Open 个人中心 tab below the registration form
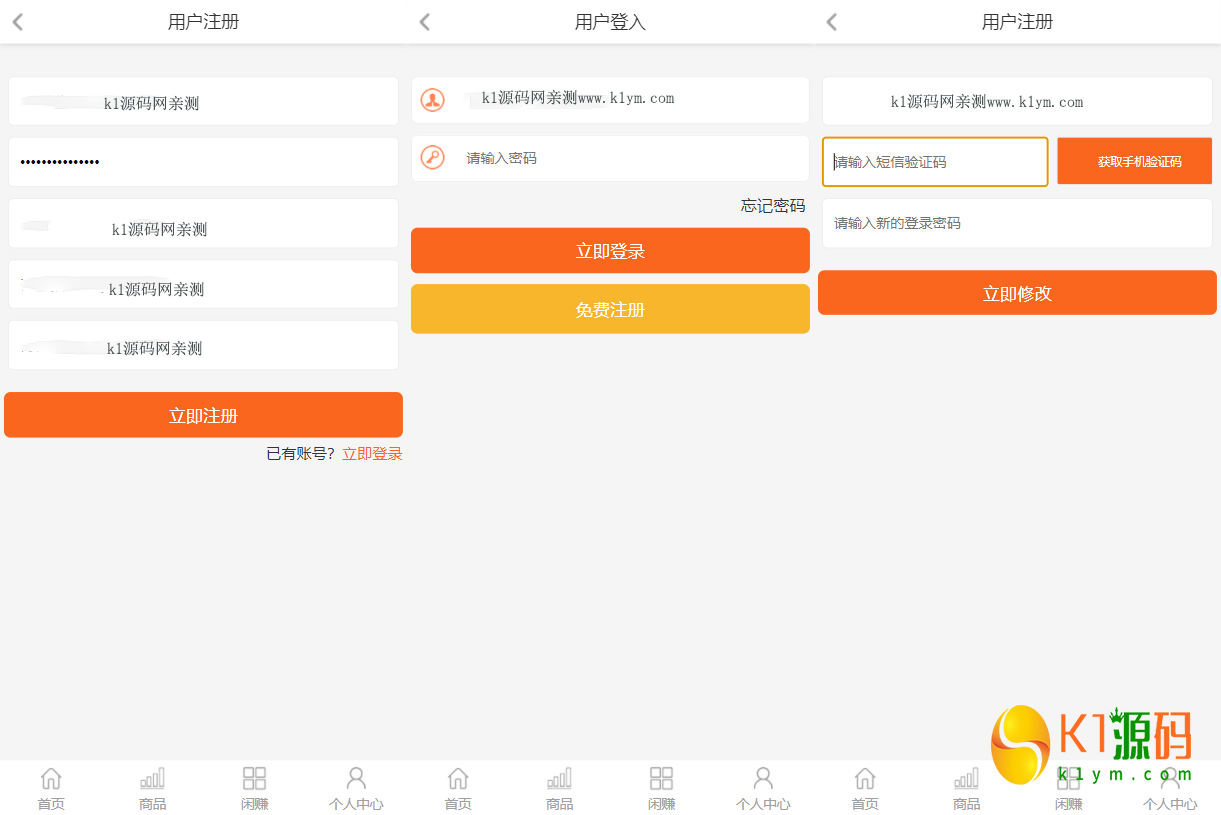The image size is (1221, 815). tap(356, 788)
